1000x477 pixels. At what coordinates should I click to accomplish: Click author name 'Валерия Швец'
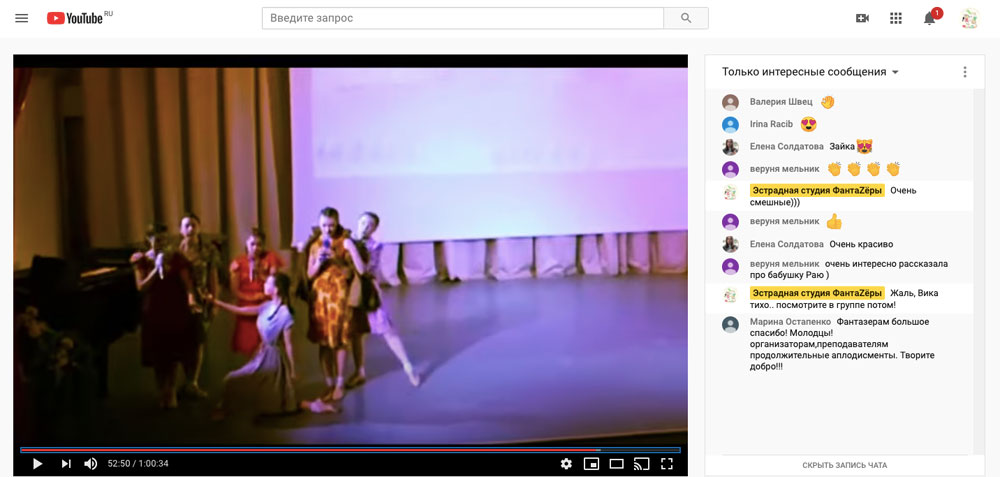pos(781,102)
